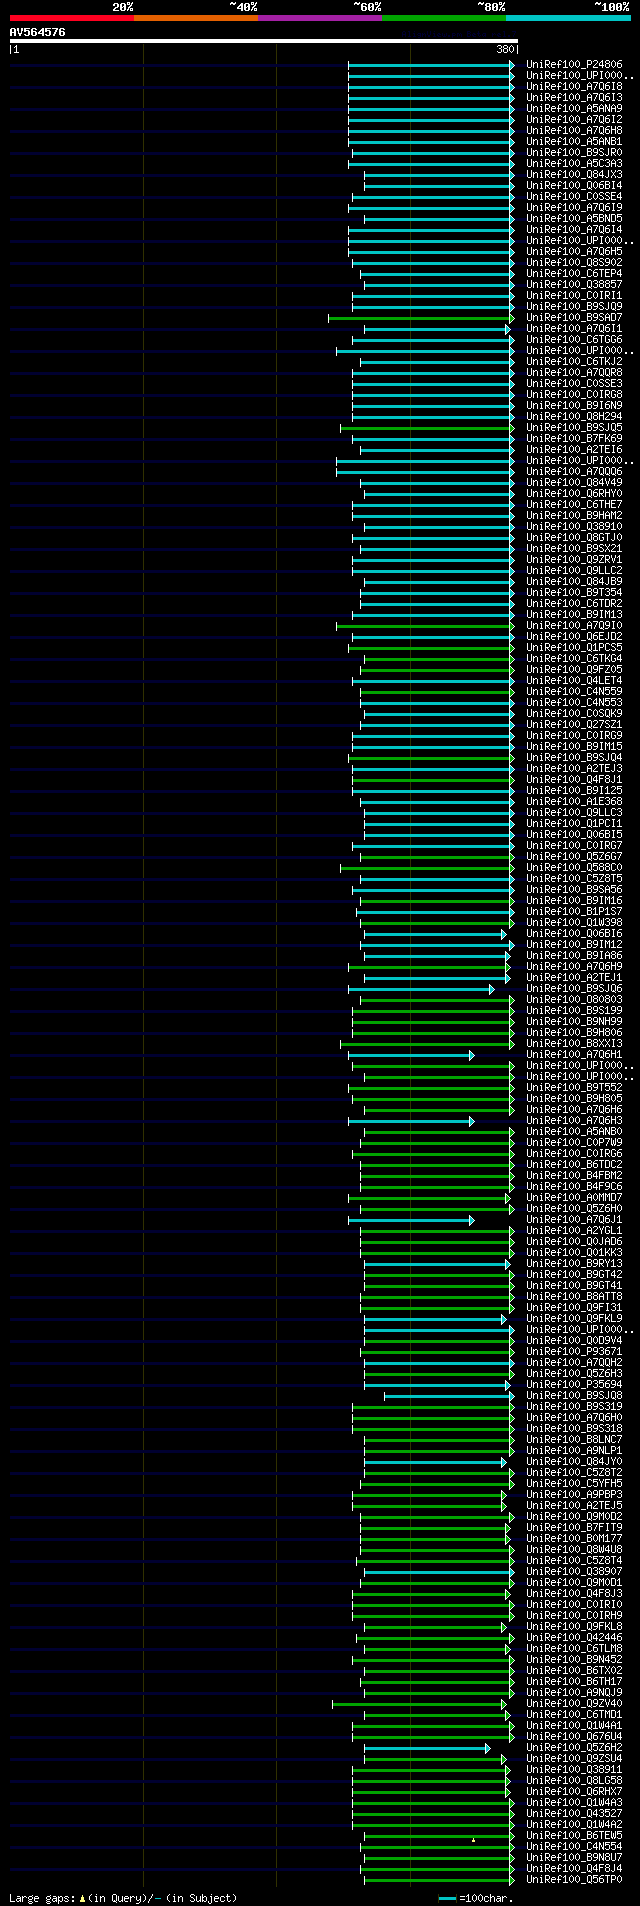This screenshot has width=640, height=1906.
Task: Click the green alignment bar of UniRef100_B9SJQ5
Action: tap(427, 428)
